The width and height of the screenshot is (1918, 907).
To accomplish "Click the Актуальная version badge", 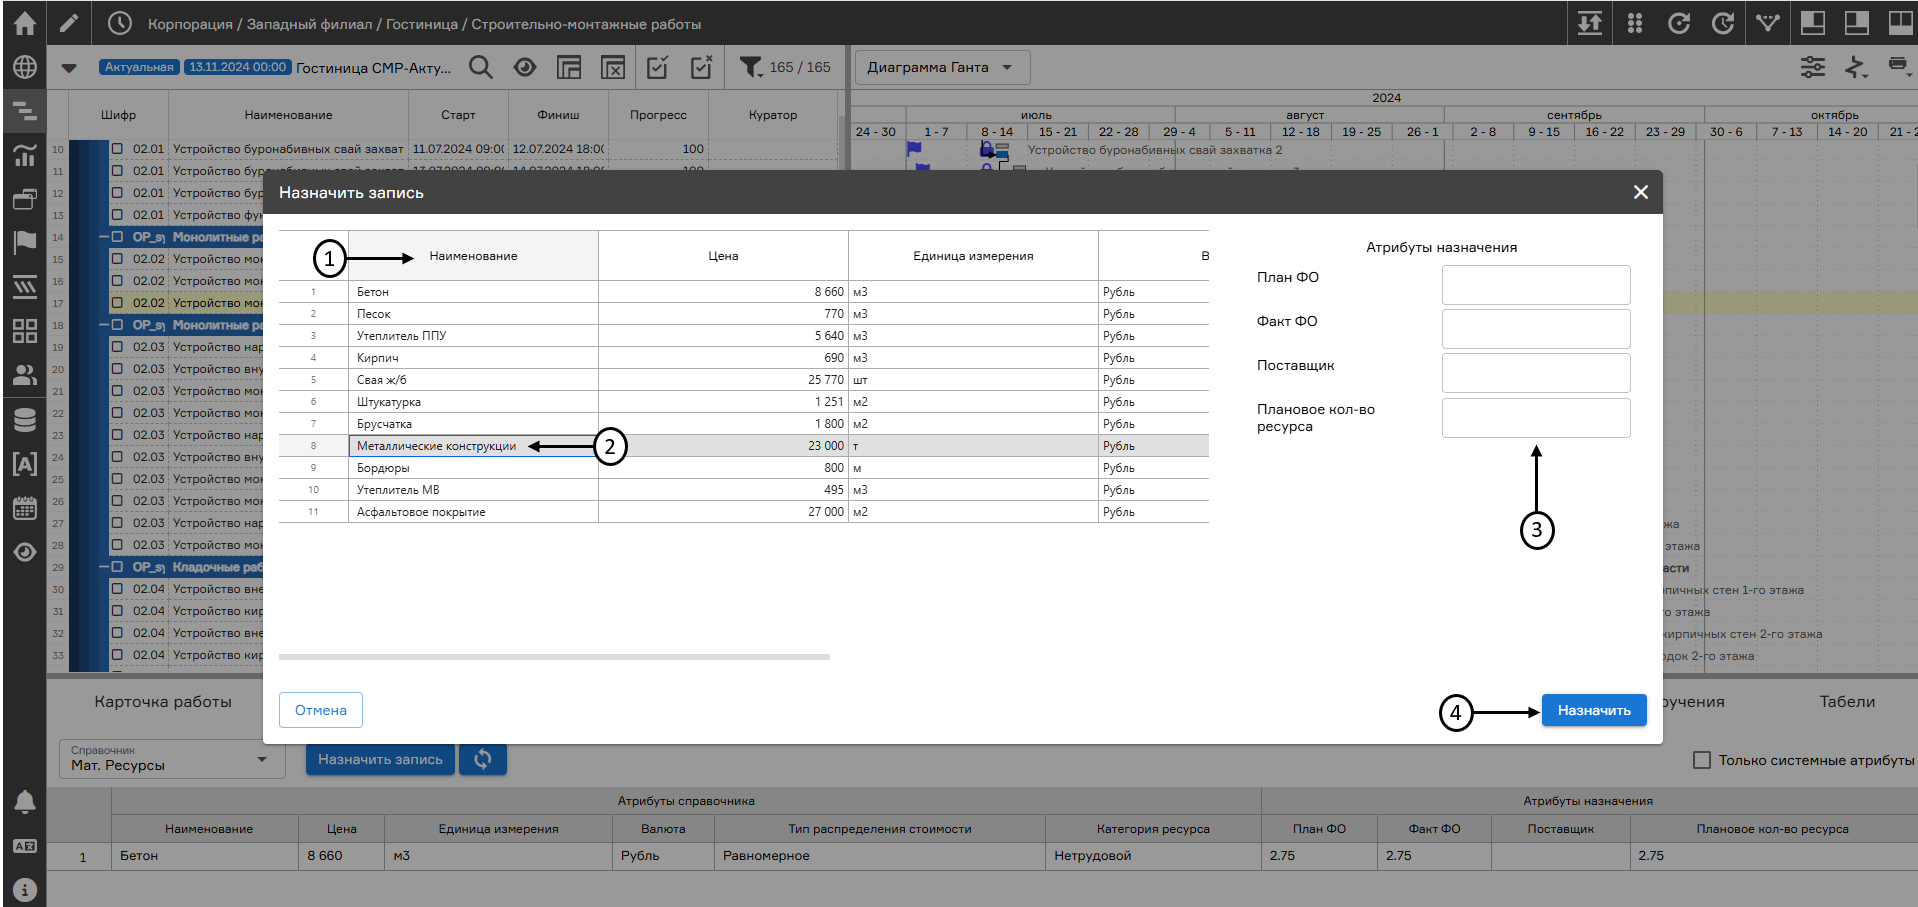I will coord(139,67).
